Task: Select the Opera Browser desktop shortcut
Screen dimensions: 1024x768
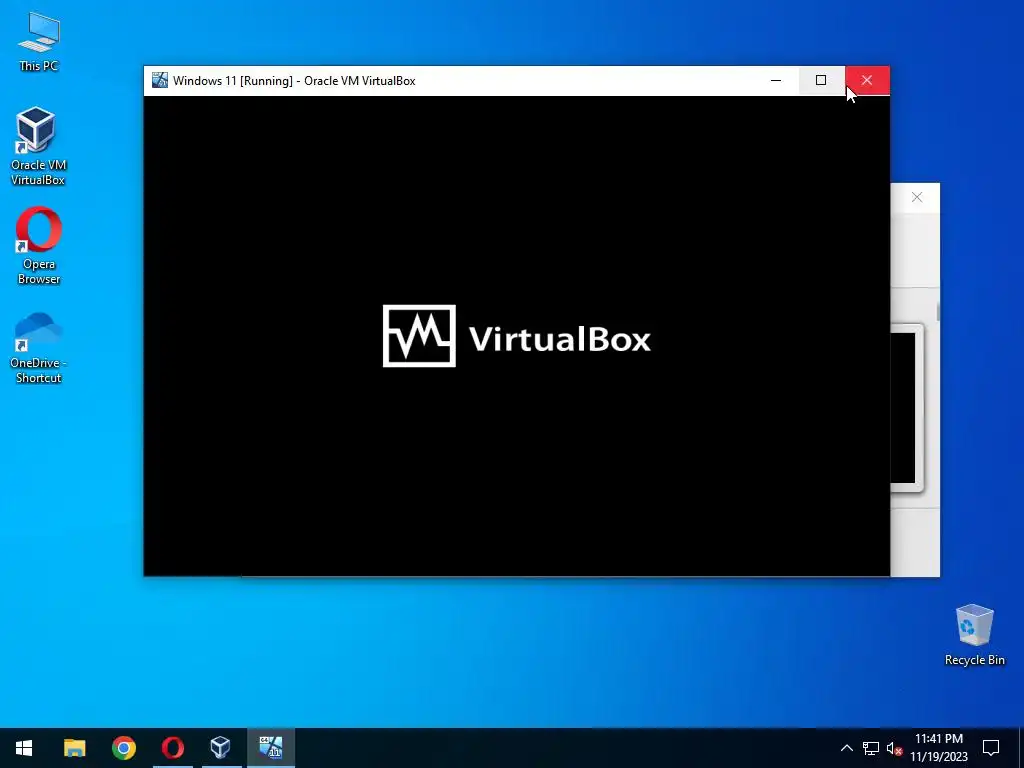Action: [x=39, y=246]
